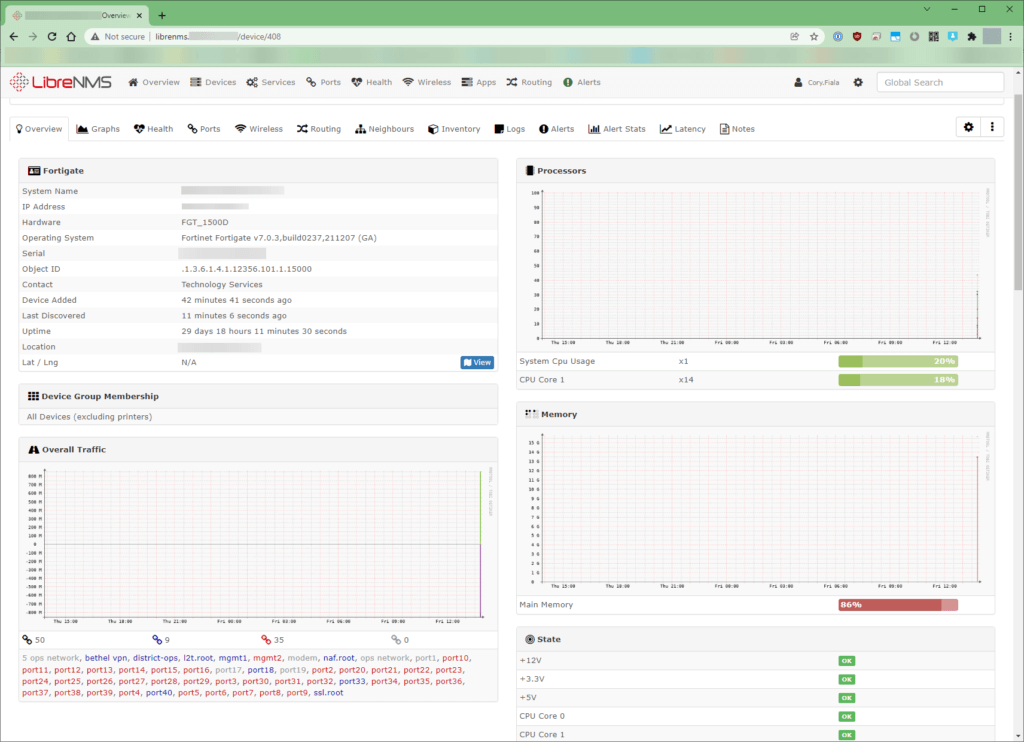
Task: Click the global settings gear in navbar
Action: pyautogui.click(x=858, y=82)
